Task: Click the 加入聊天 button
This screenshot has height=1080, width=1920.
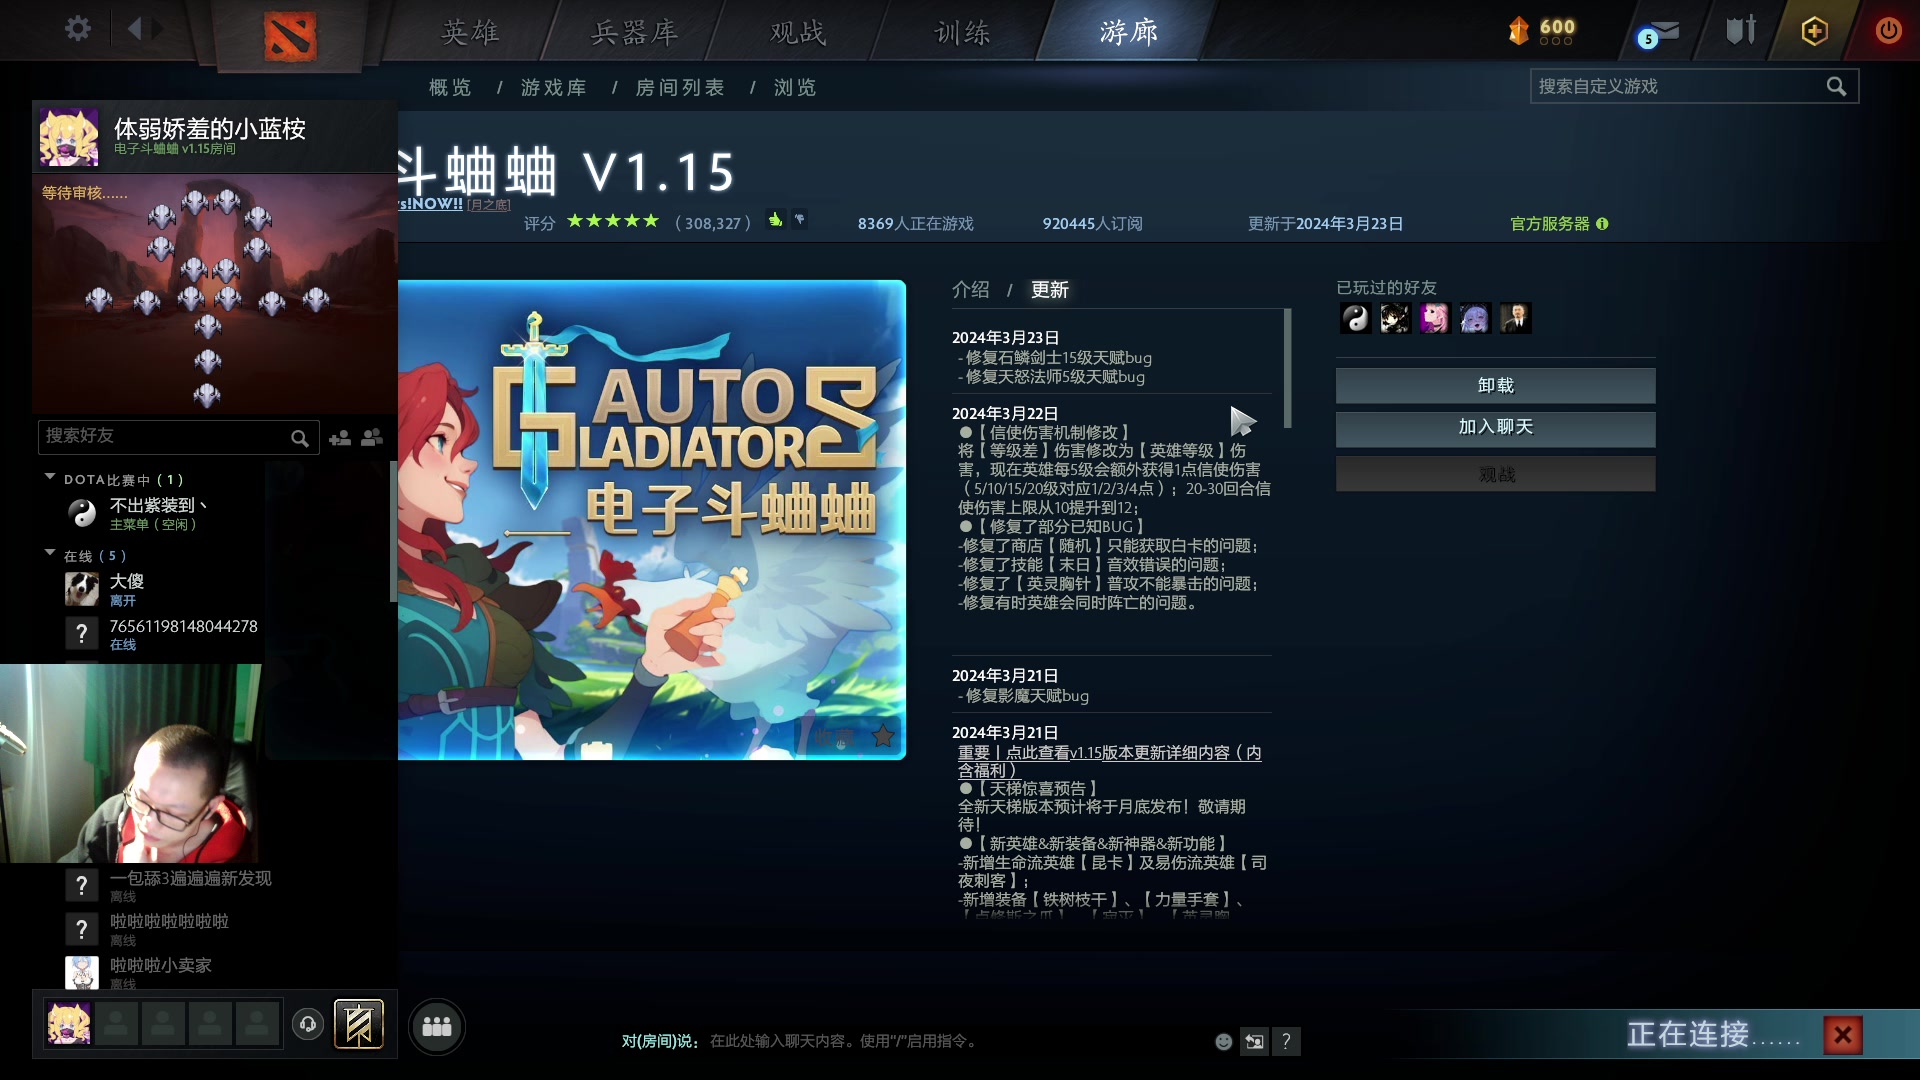Action: pyautogui.click(x=1496, y=428)
